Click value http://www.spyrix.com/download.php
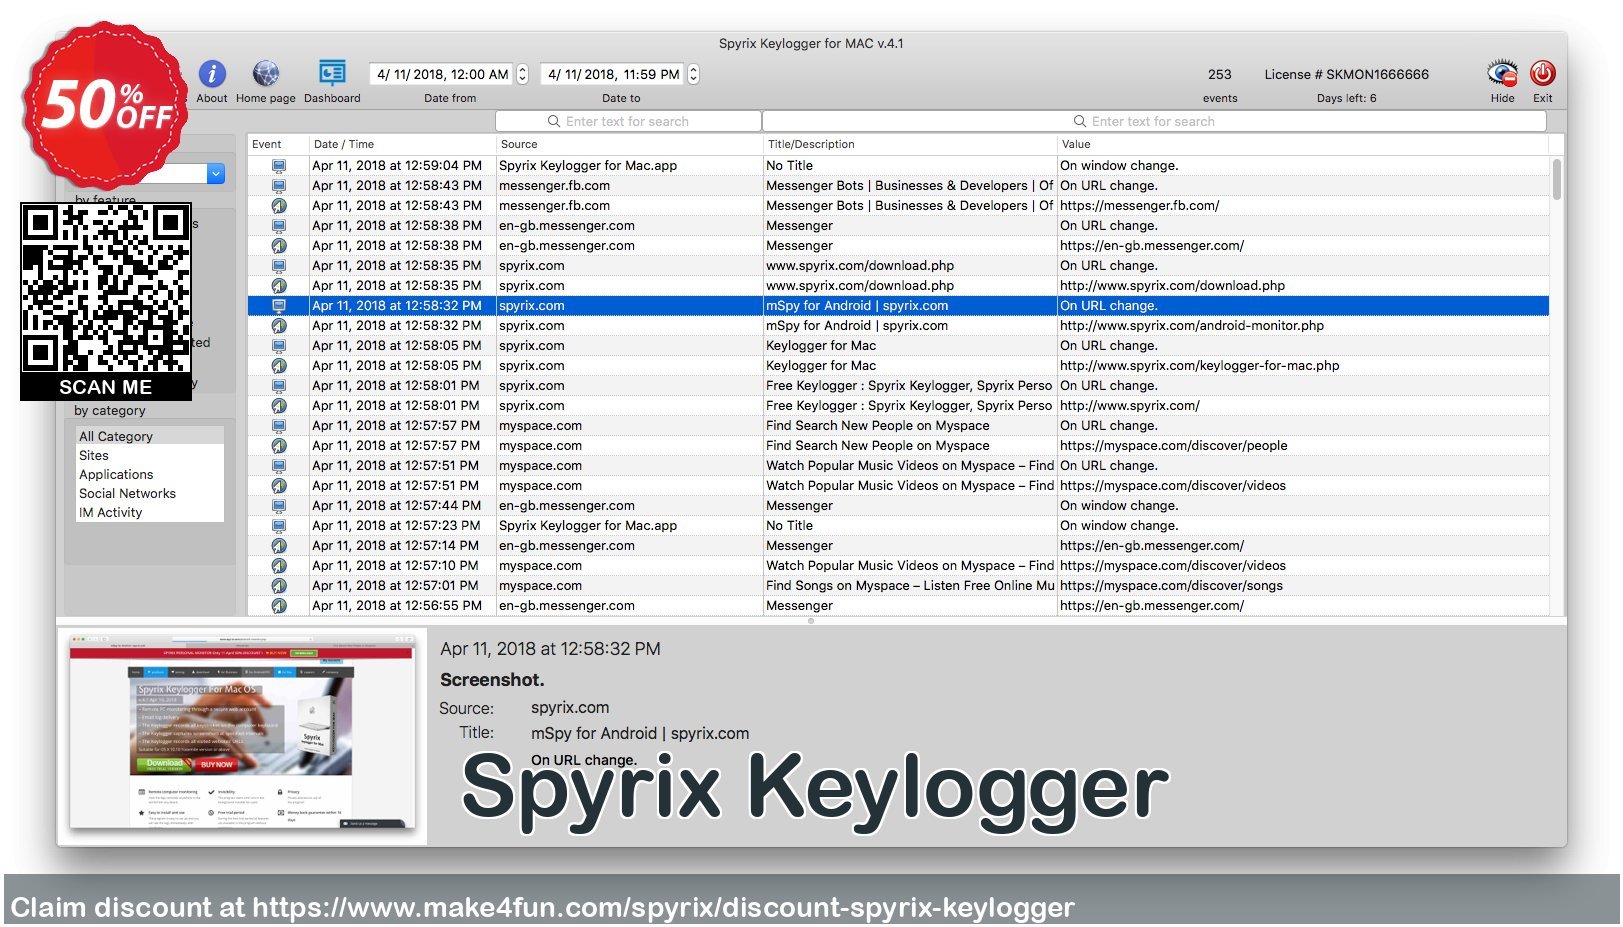Viewport: 1623px width, 927px height. coord(1172,286)
